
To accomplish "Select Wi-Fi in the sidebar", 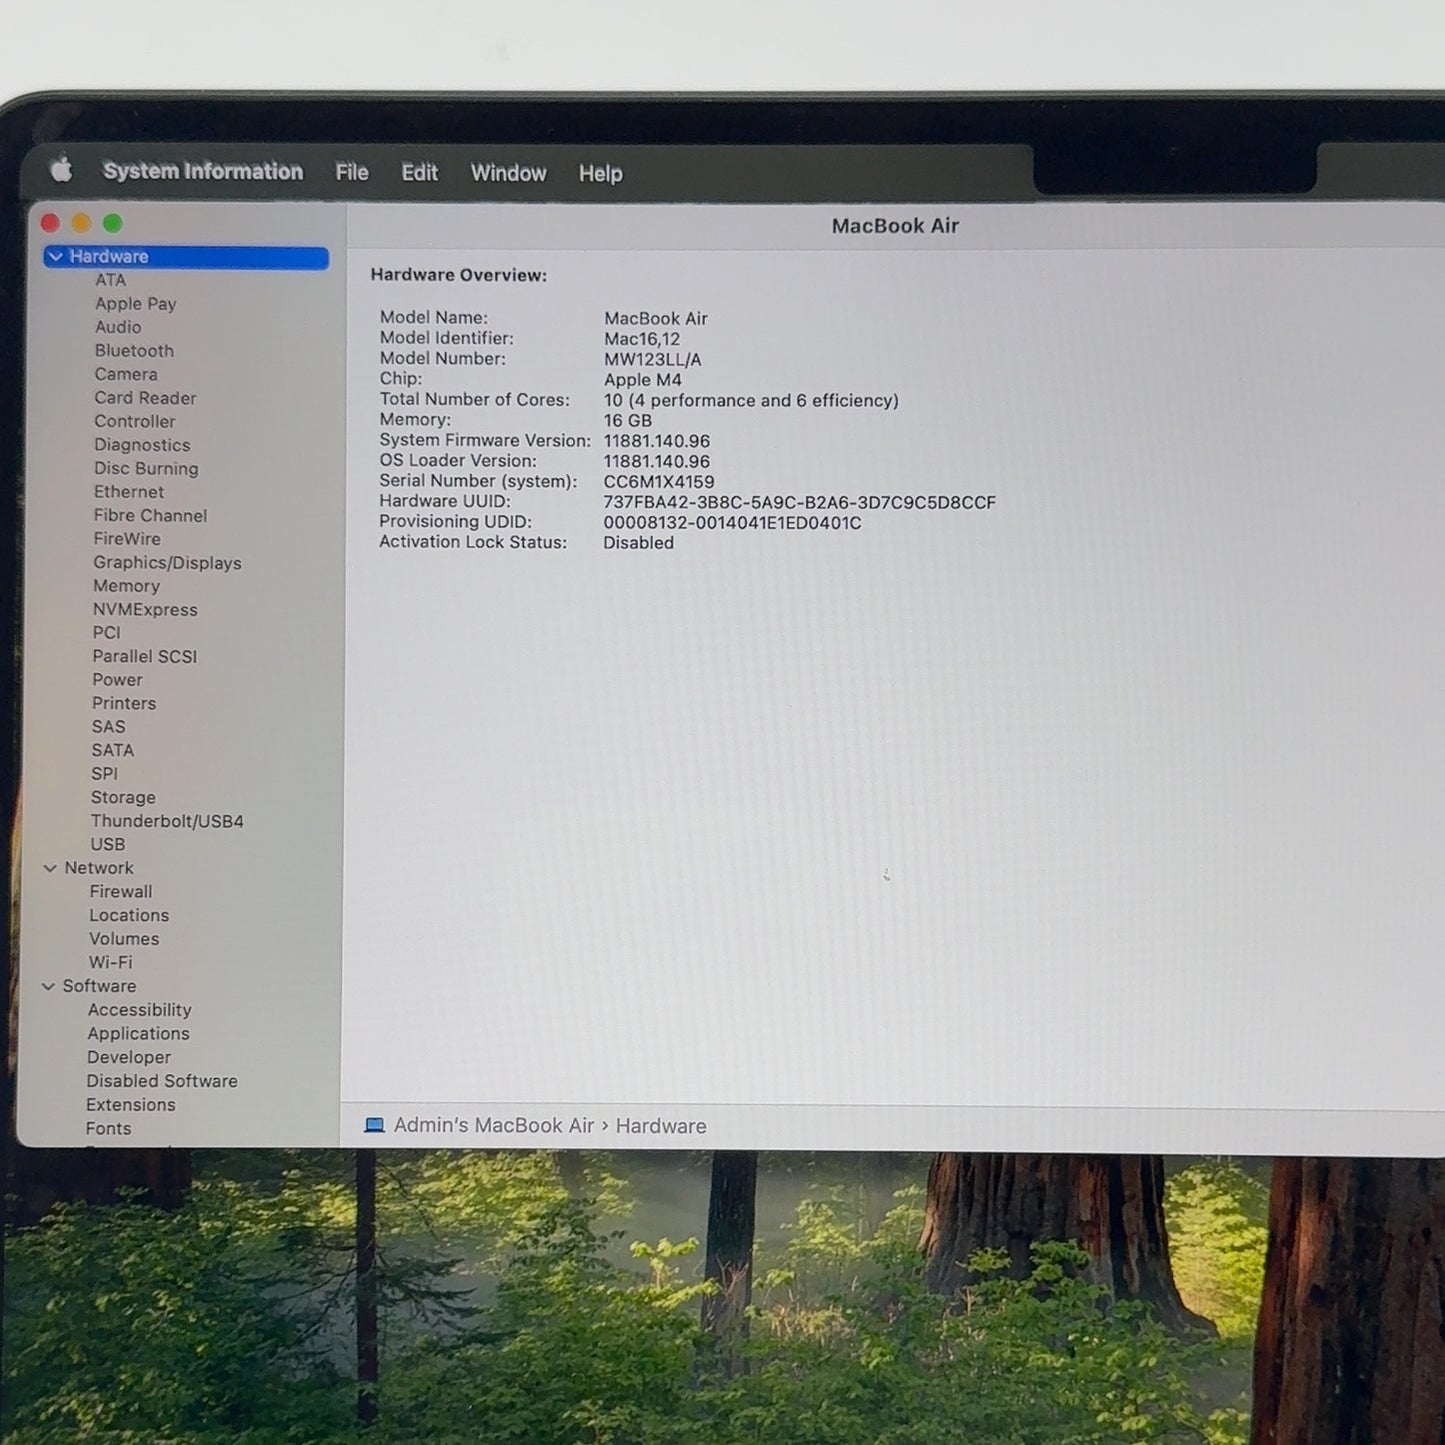I will (x=111, y=963).
